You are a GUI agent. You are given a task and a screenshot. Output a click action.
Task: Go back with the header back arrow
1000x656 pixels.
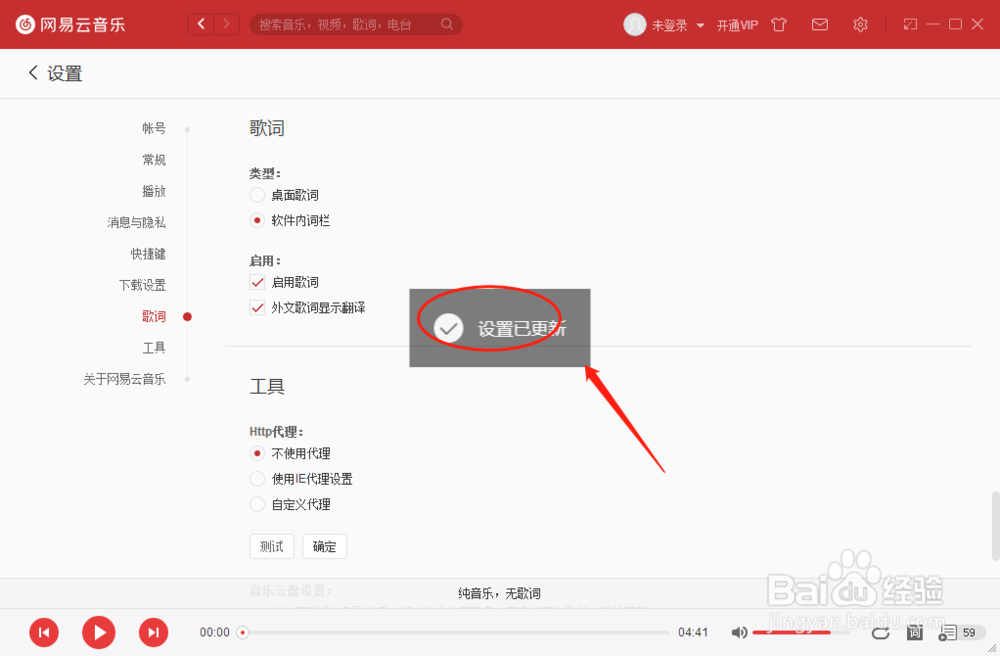click(202, 24)
